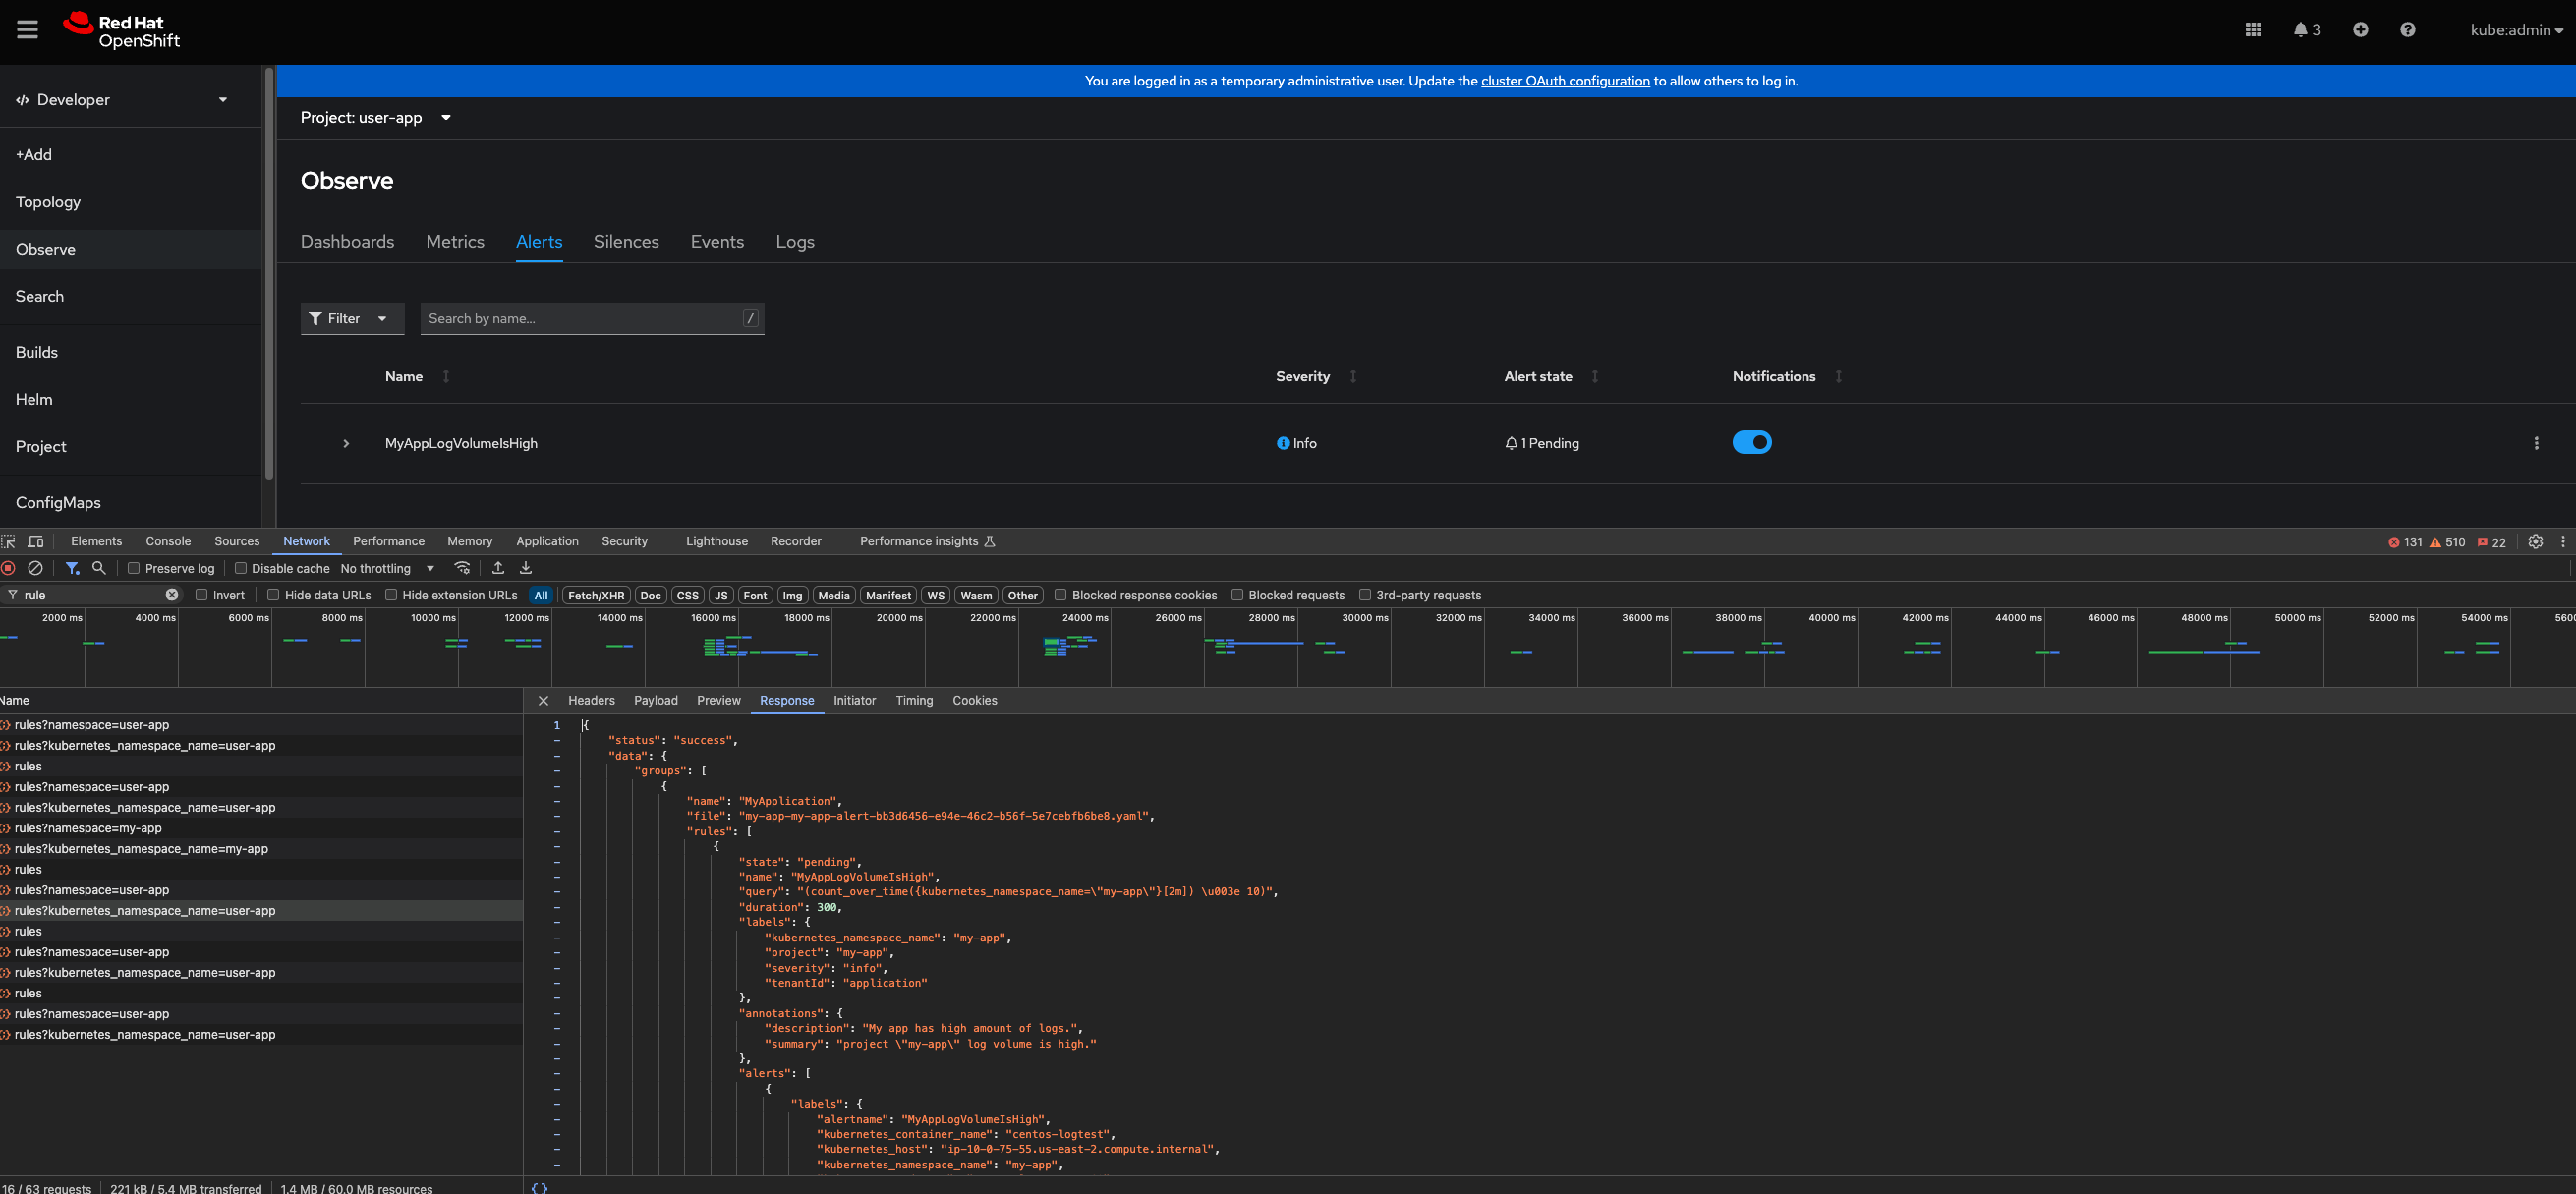2576x1194 pixels.
Task: Open the application launcher grid icon
Action: 2253,30
